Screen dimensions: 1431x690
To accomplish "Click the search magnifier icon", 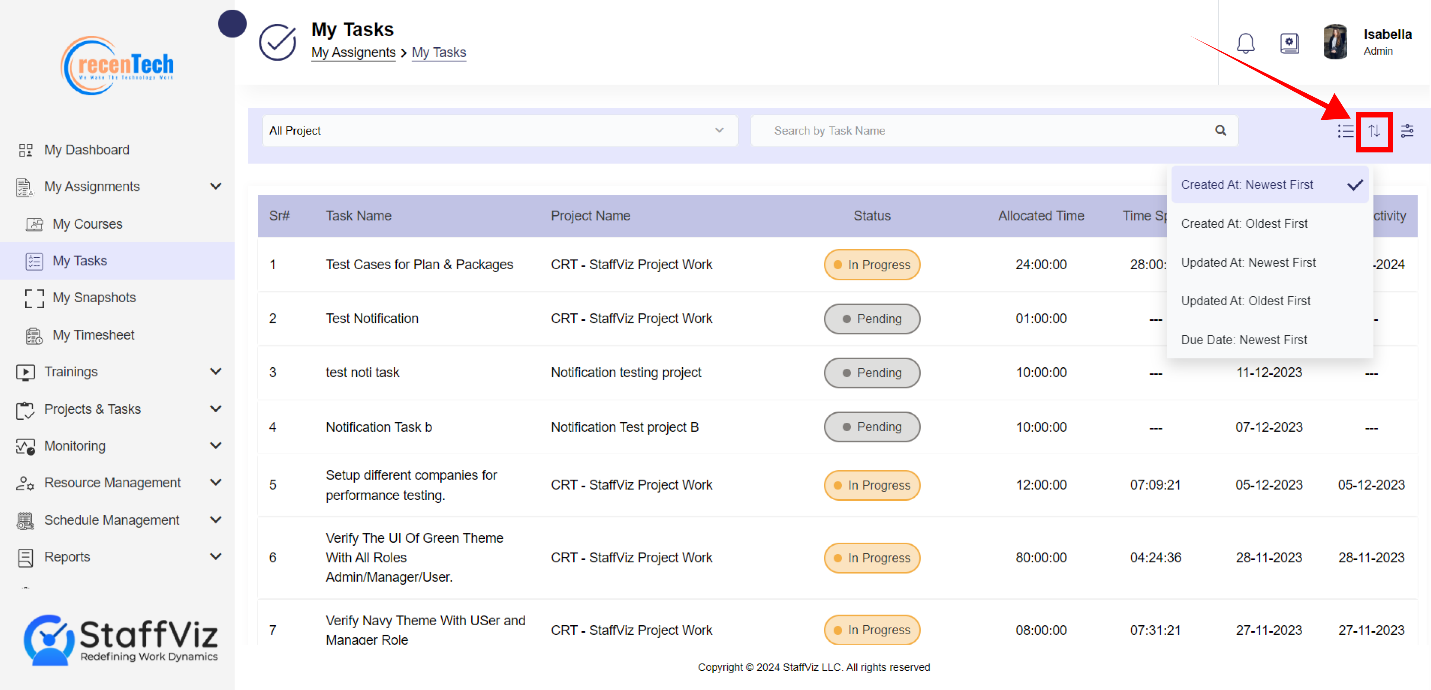I will pyautogui.click(x=1220, y=130).
